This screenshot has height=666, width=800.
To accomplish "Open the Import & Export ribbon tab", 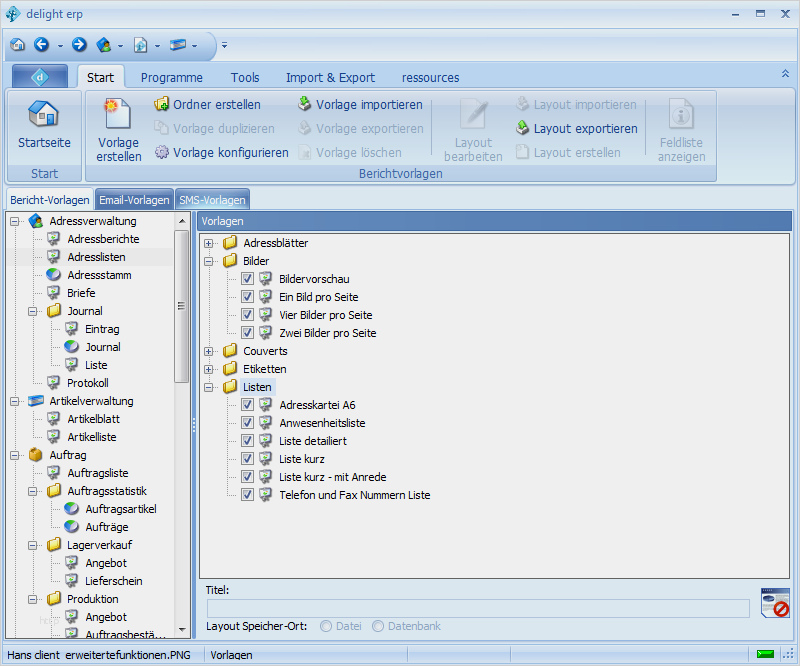I will pyautogui.click(x=330, y=78).
